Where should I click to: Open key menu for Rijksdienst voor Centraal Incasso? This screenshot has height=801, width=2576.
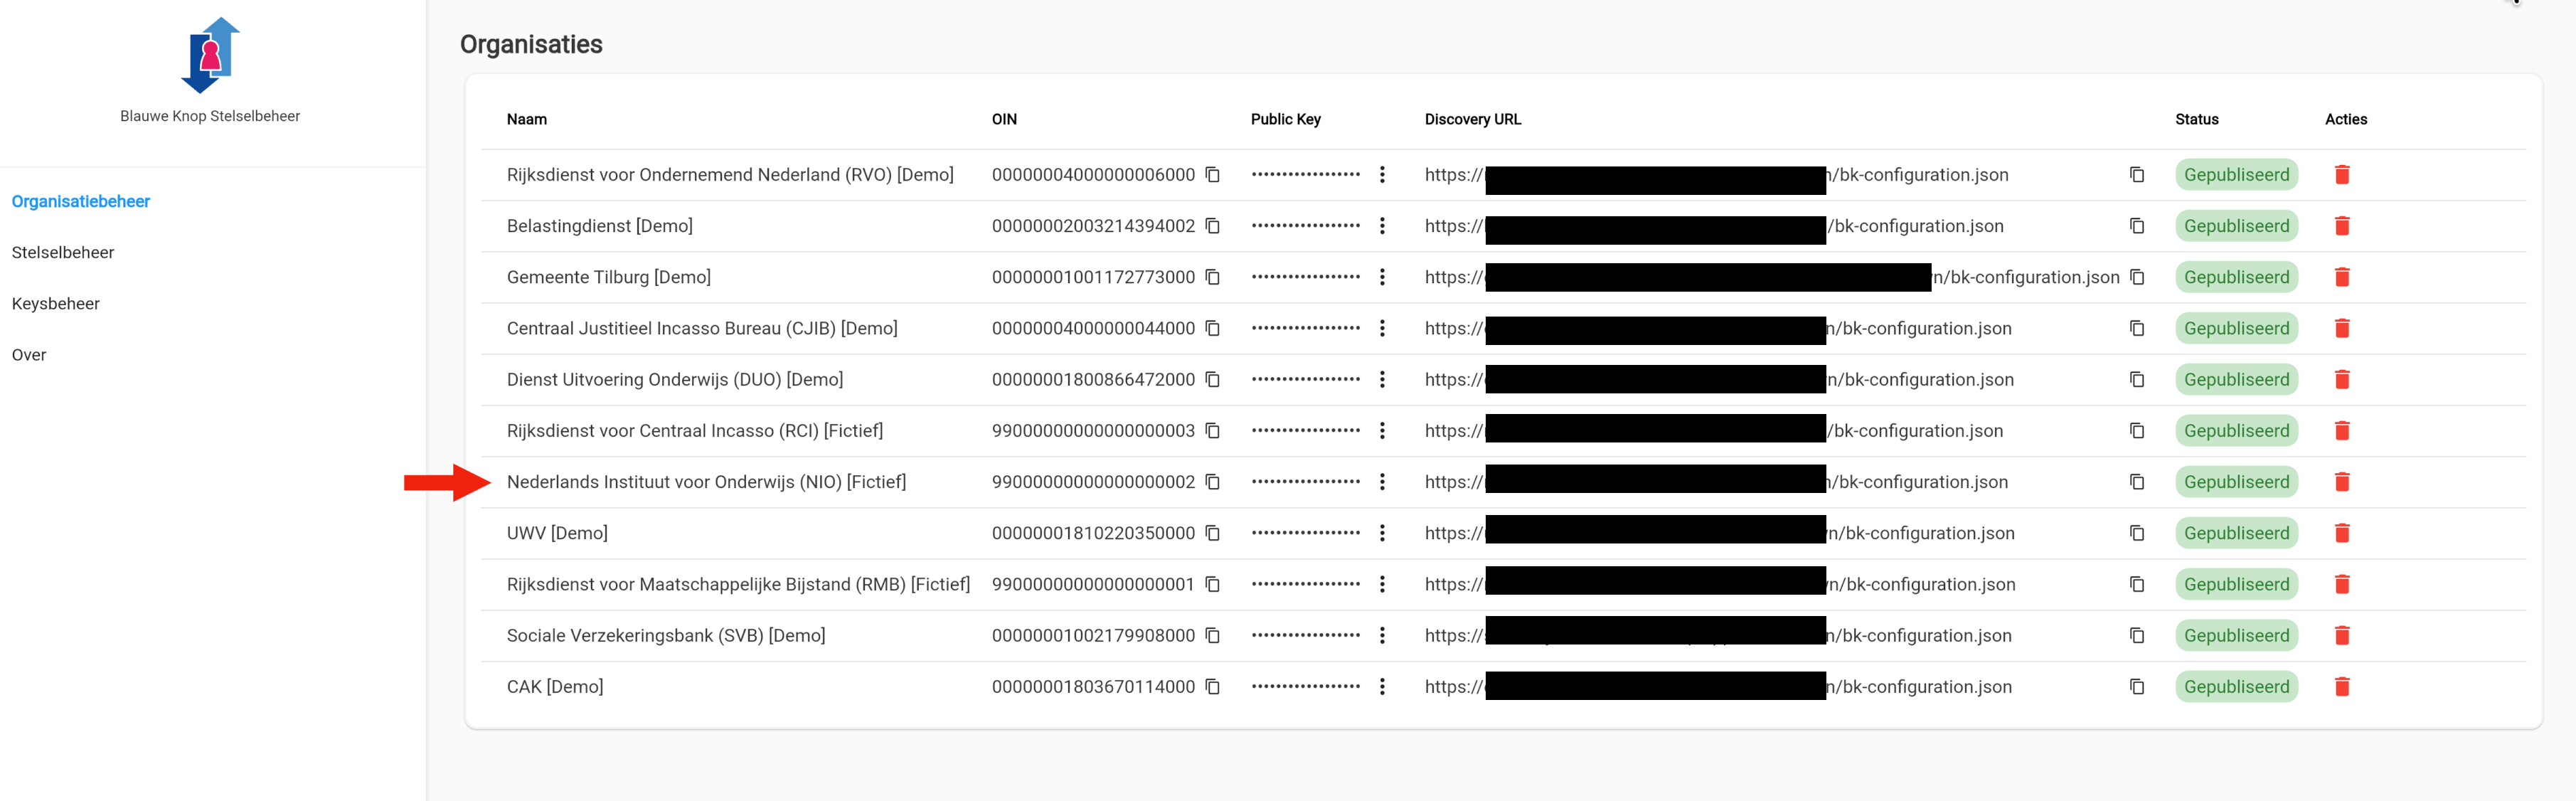[1382, 431]
